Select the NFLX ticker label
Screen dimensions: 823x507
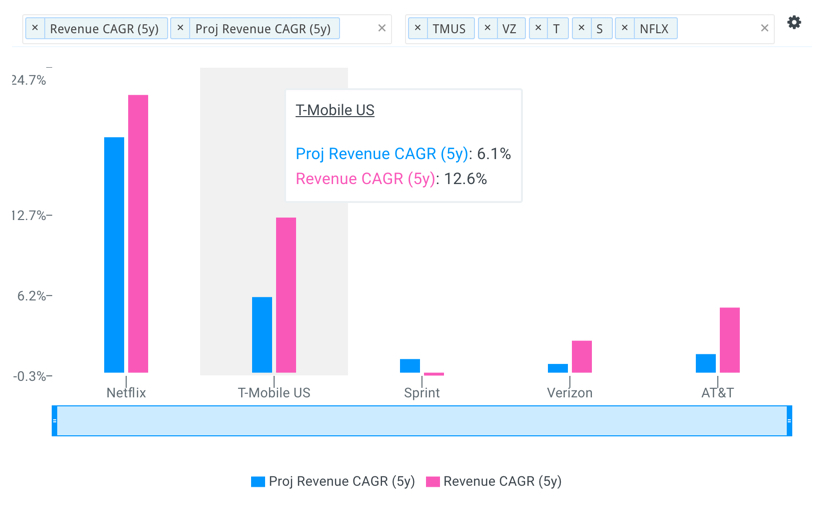654,29
